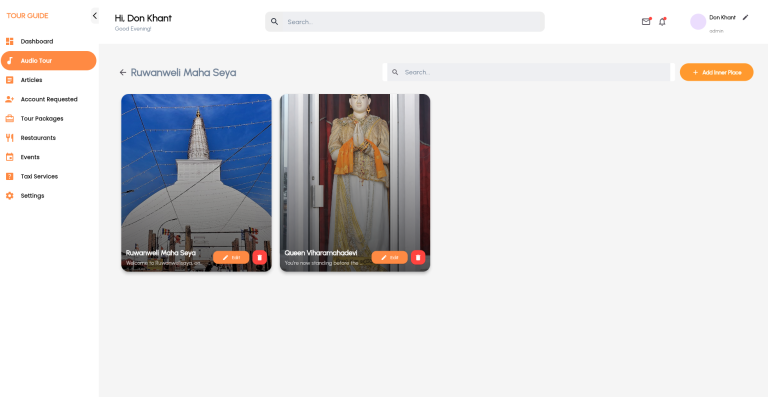Viewport: 768px width, 397px height.
Task: Click the Articles icon in sidebar
Action: click(9, 80)
